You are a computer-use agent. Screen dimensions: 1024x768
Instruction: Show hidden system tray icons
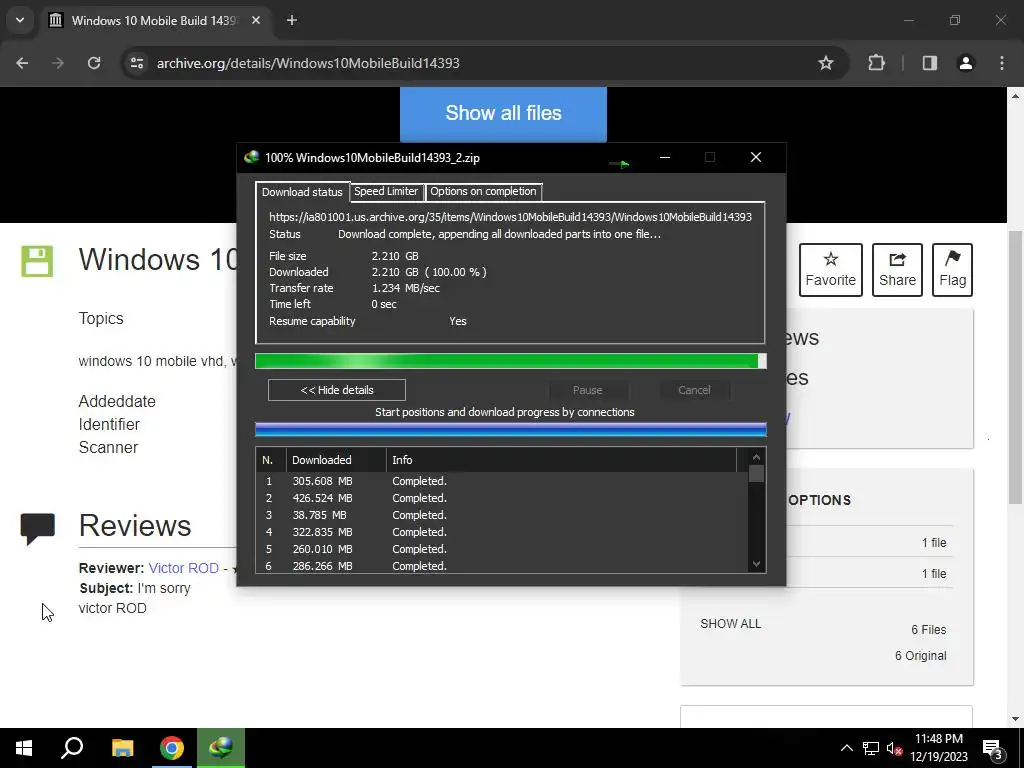tap(846, 748)
